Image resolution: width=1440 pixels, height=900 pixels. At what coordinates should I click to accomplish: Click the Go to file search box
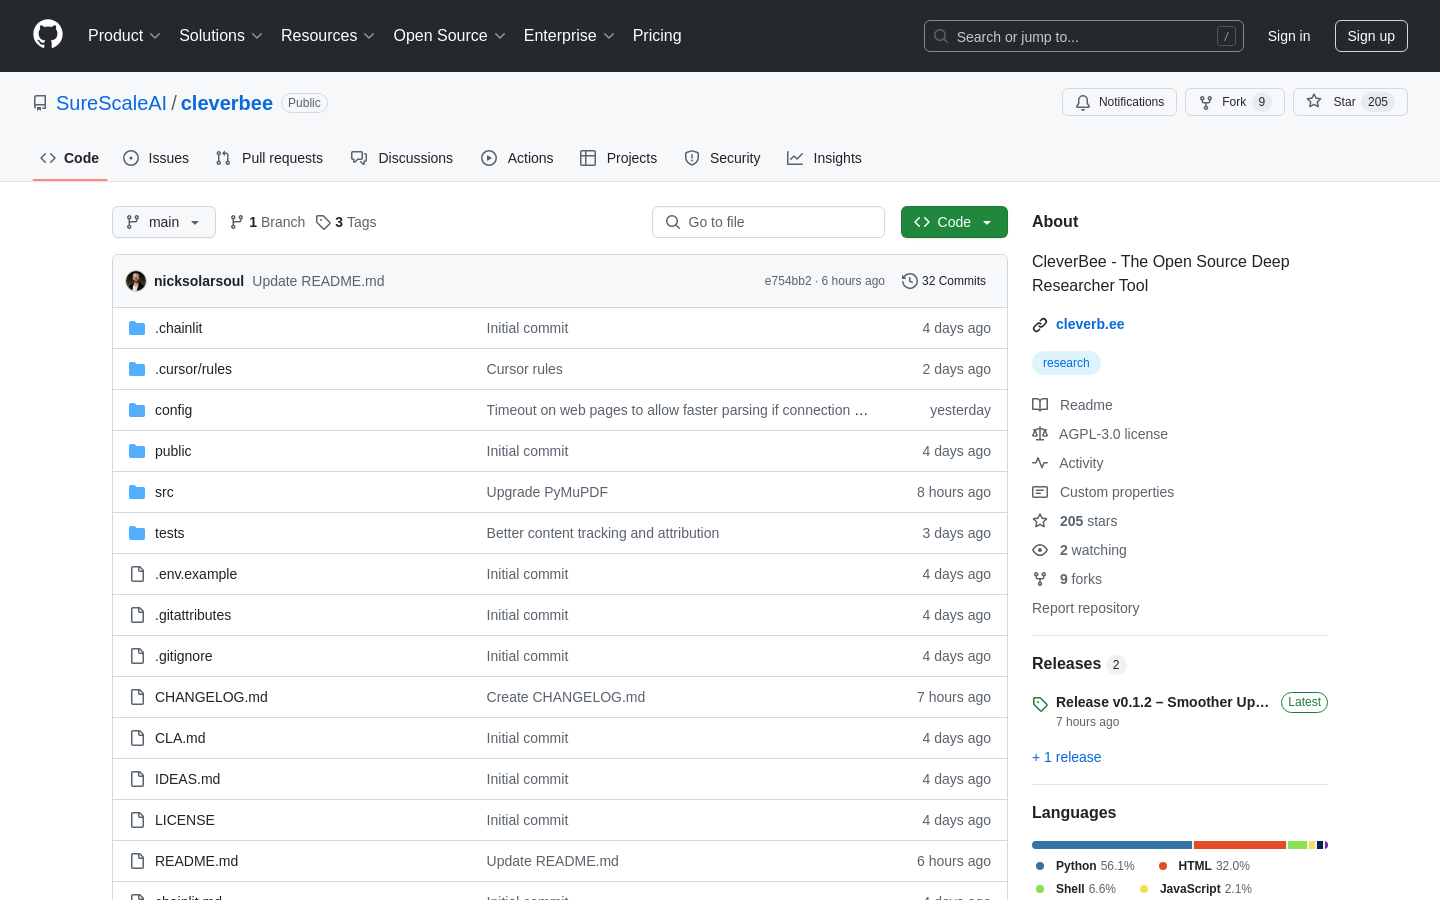point(768,222)
